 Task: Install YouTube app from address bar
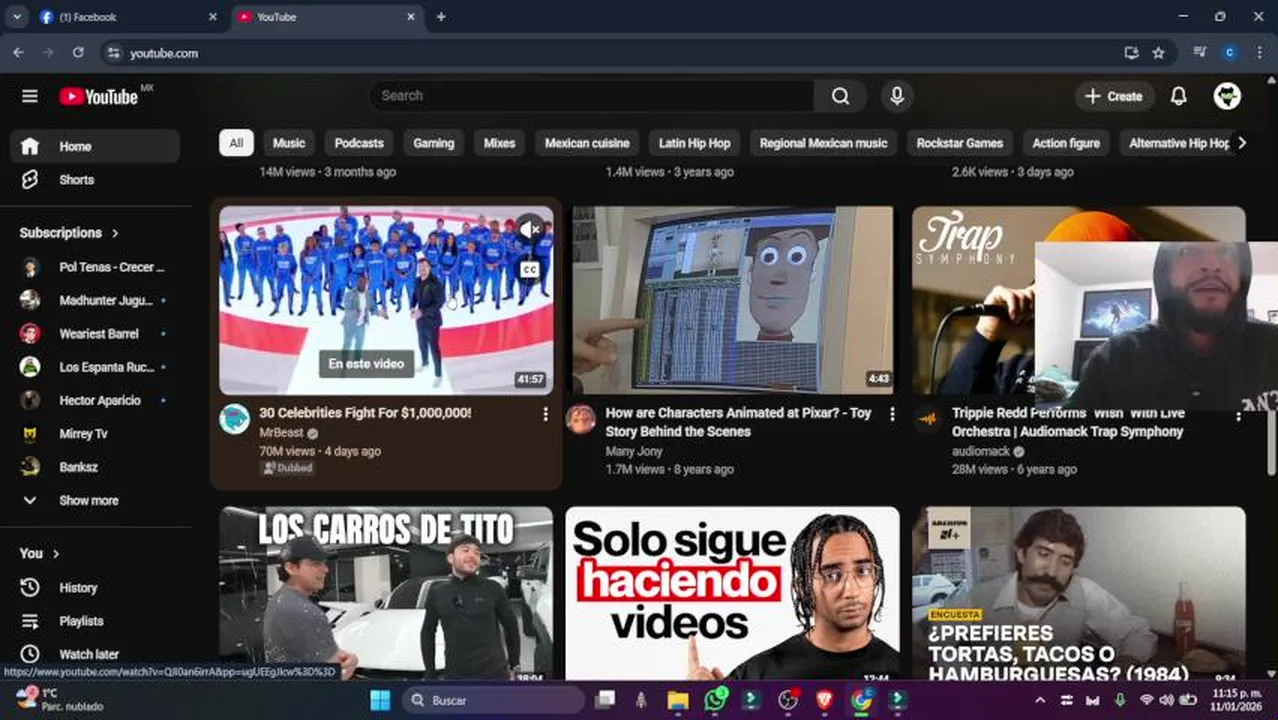click(1131, 53)
